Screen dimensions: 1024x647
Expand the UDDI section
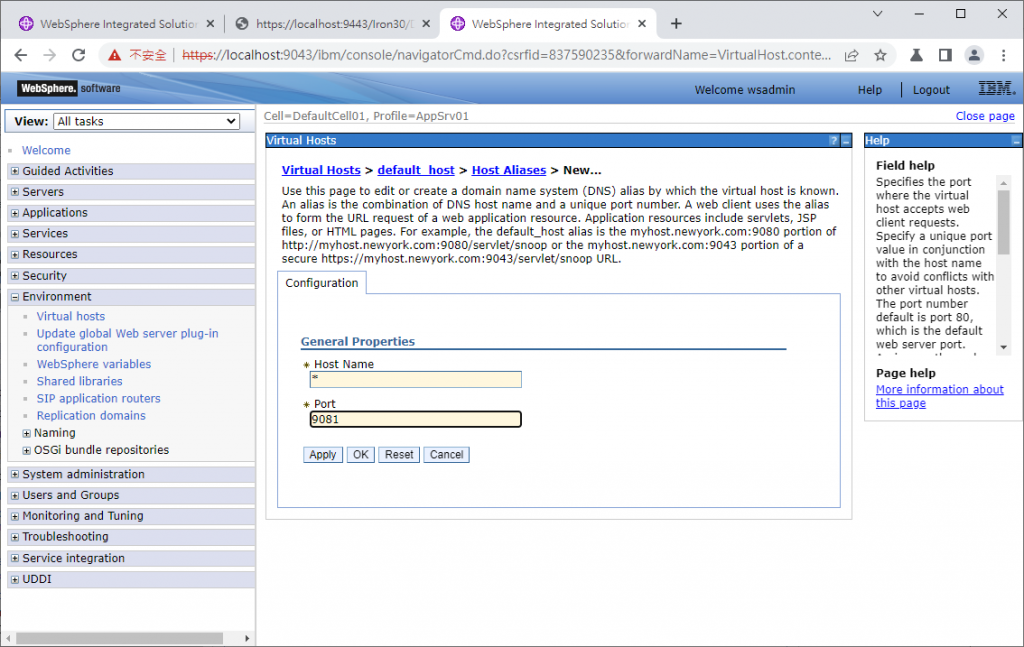[15, 579]
